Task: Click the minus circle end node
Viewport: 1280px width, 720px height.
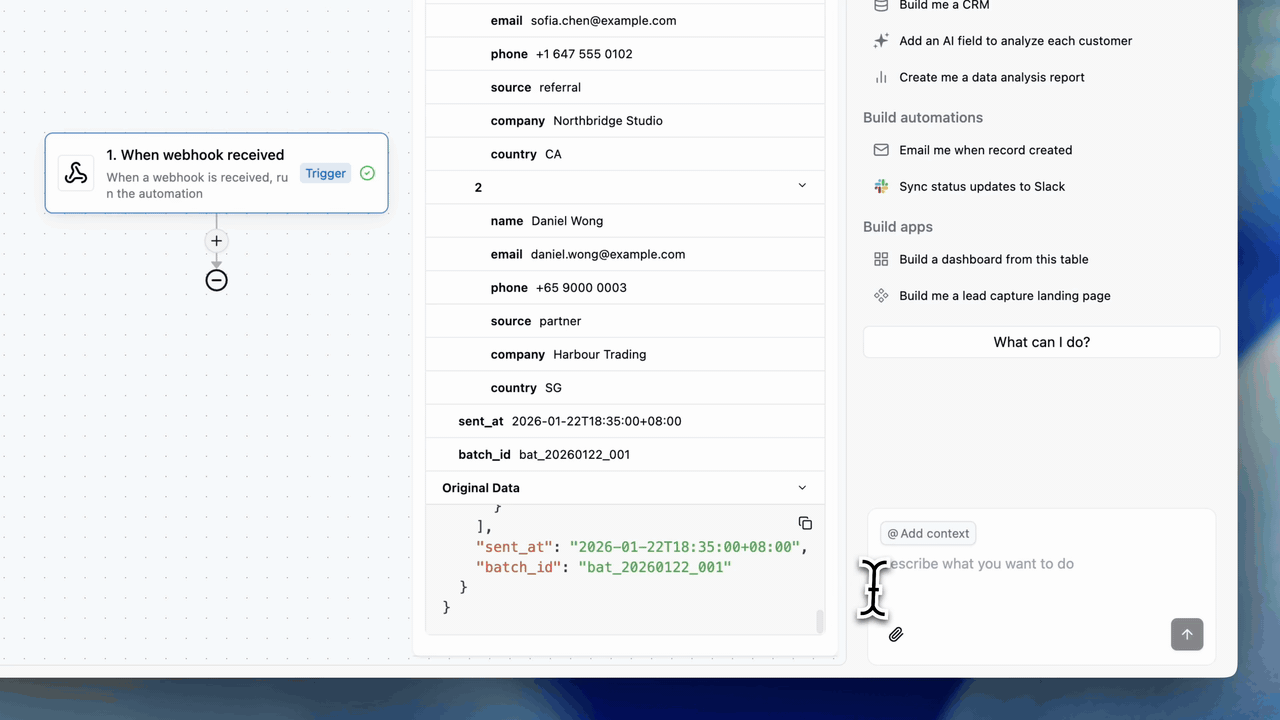Action: (216, 280)
